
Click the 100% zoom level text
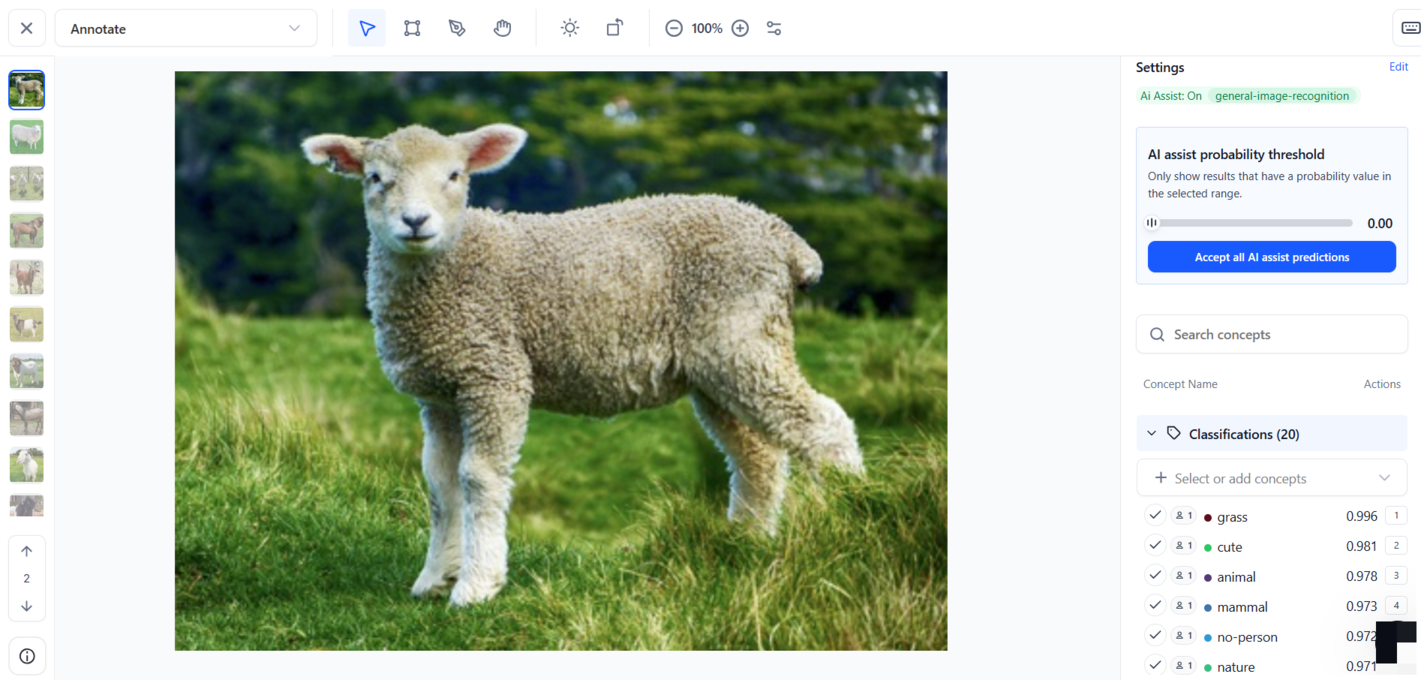click(707, 28)
